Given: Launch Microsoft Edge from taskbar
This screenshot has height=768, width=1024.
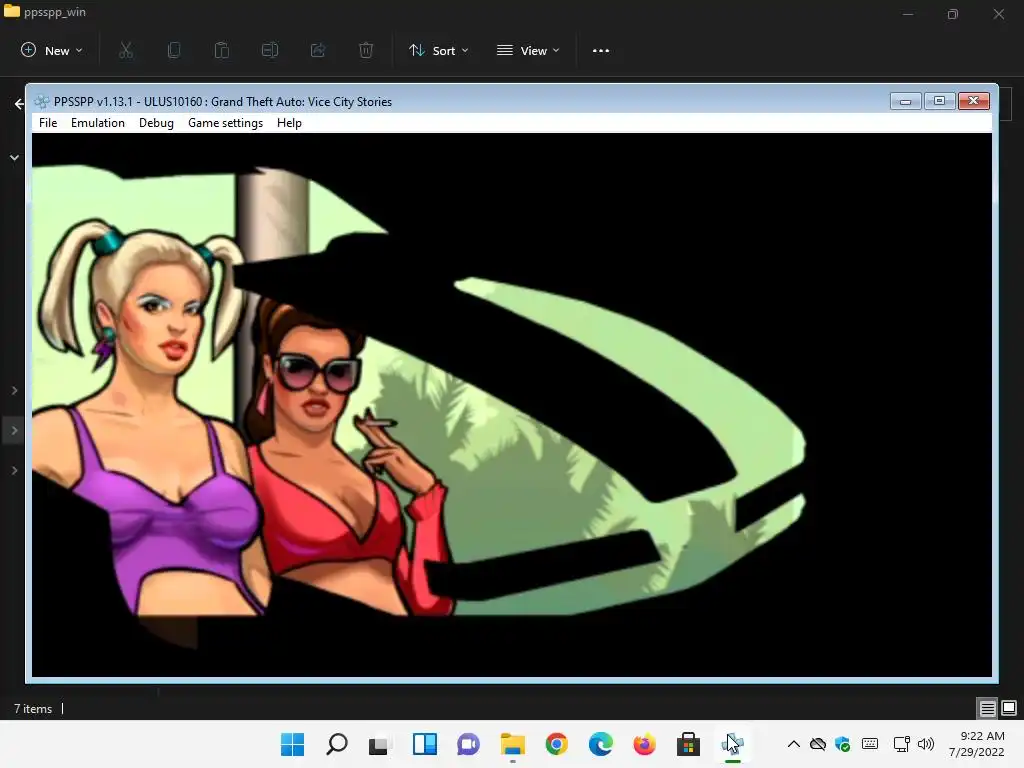Looking at the screenshot, I should coord(600,744).
